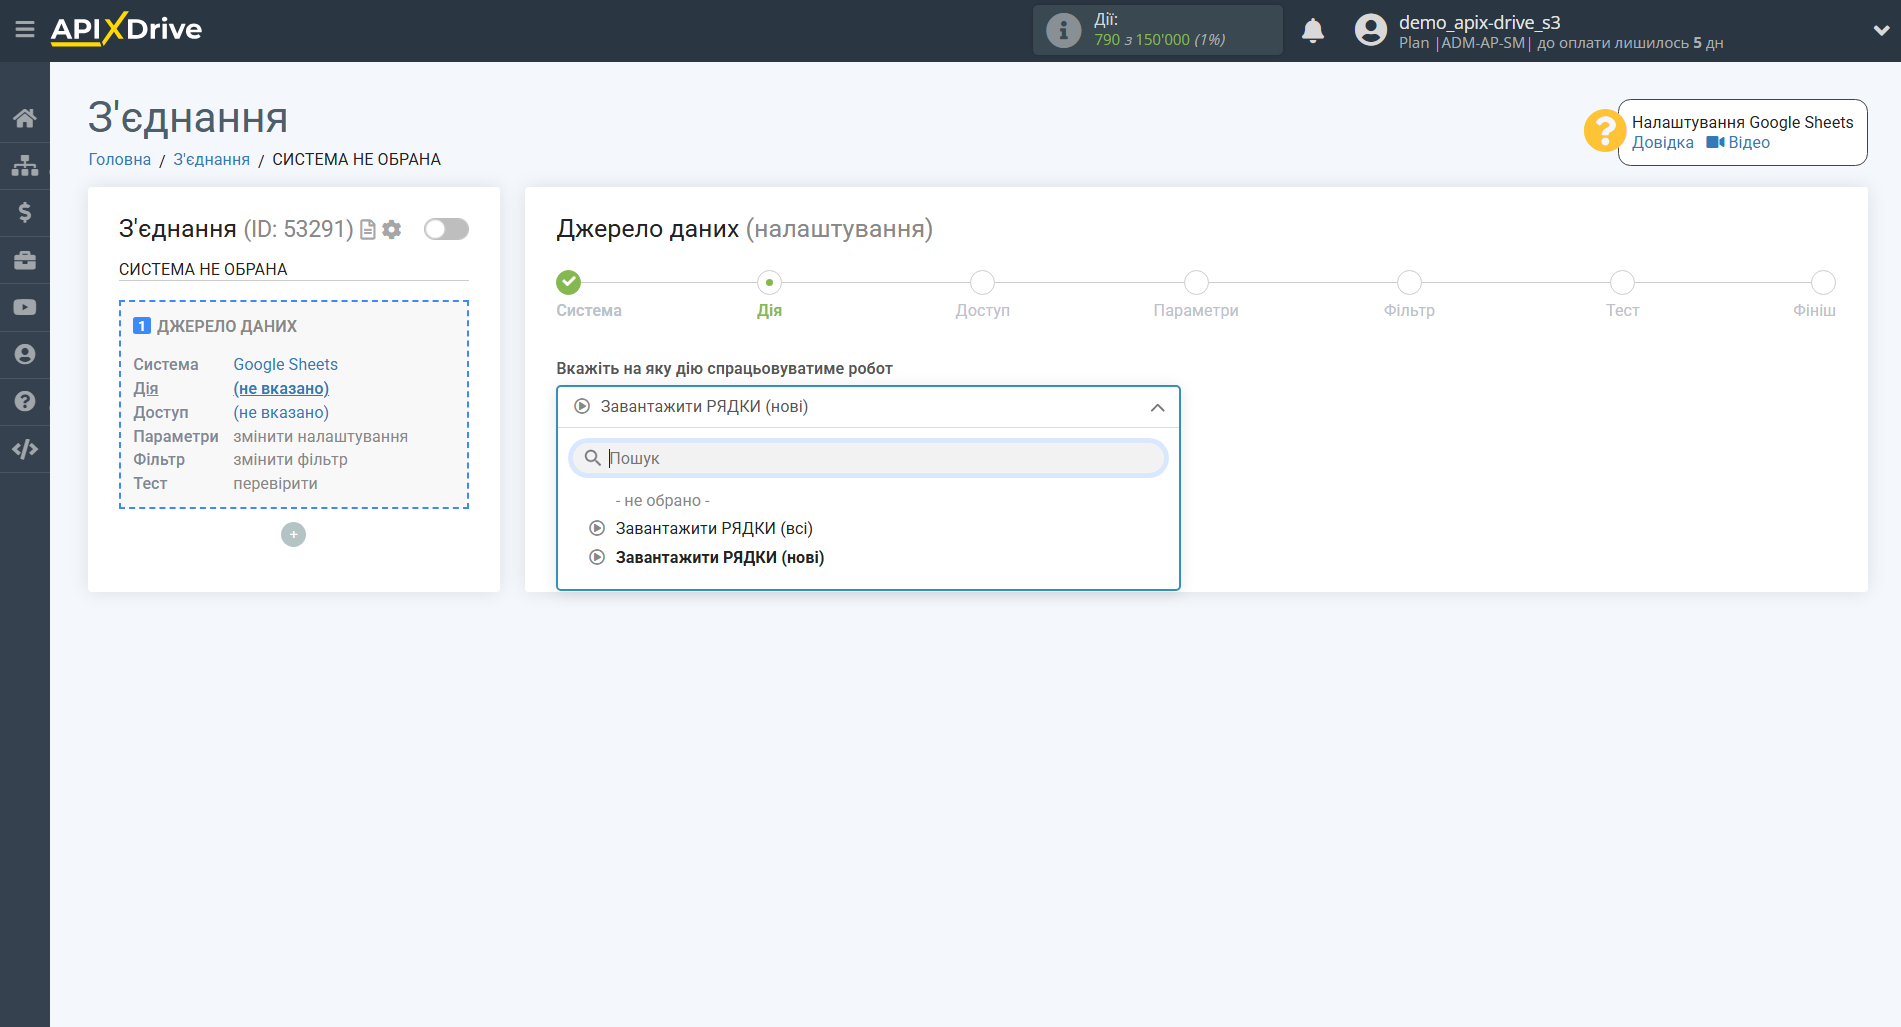
Task: Click the yellow help question mark circle
Action: click(1604, 131)
